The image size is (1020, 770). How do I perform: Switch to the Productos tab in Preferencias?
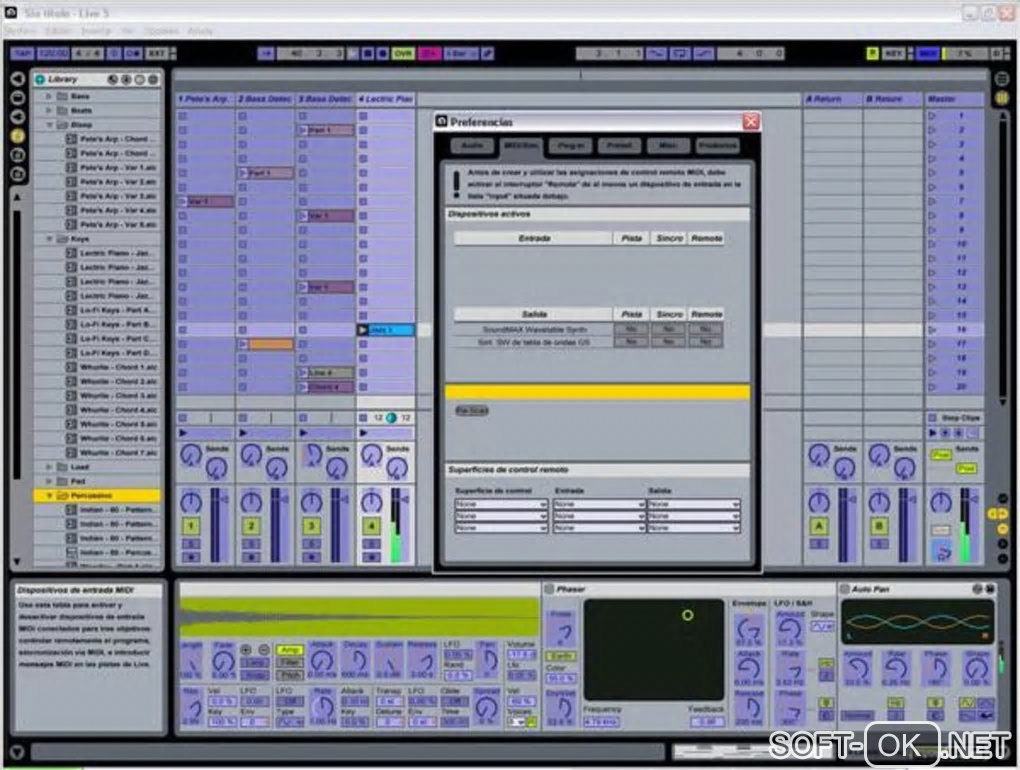tap(718, 146)
